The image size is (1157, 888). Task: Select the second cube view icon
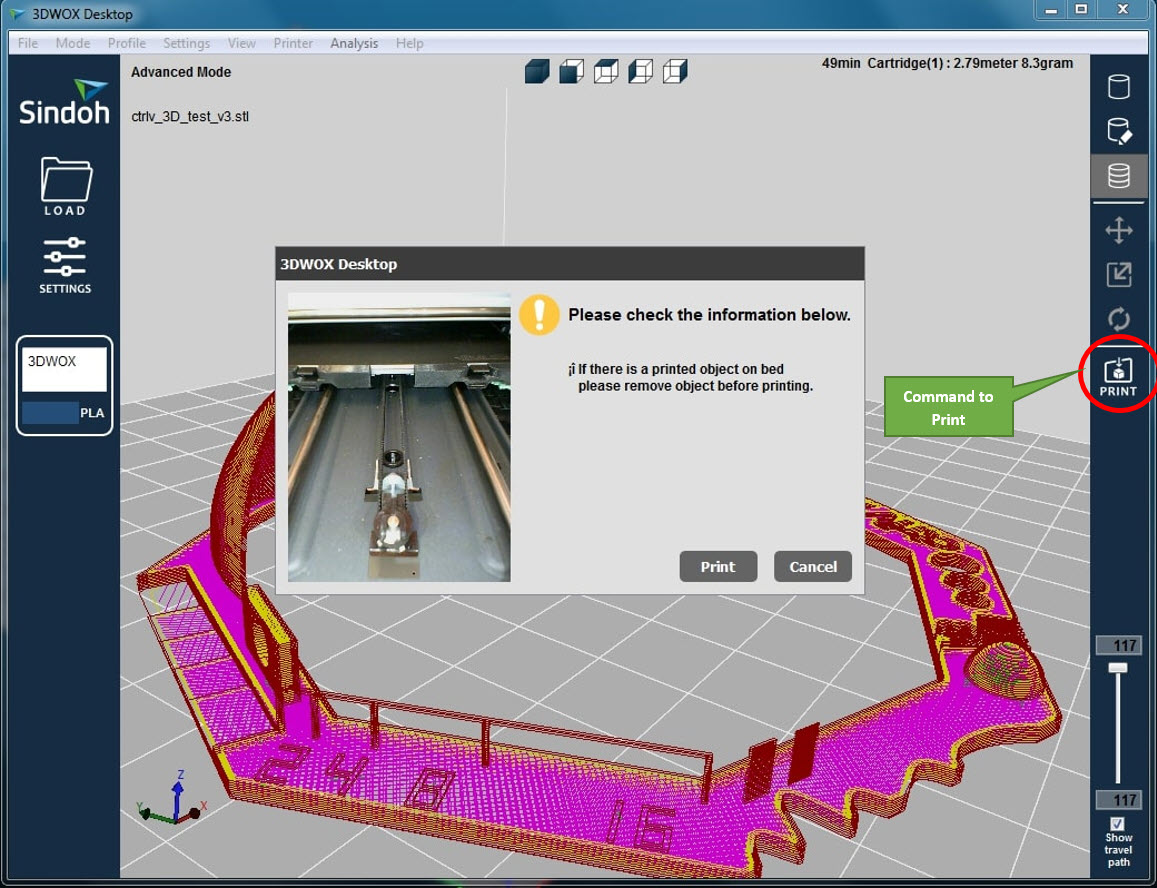click(x=572, y=72)
